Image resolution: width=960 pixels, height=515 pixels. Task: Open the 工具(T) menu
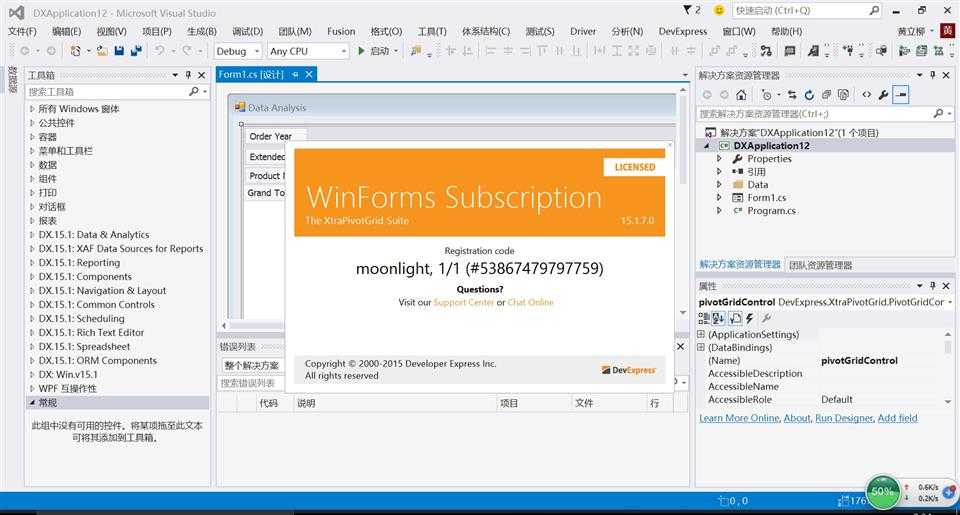[x=432, y=31]
